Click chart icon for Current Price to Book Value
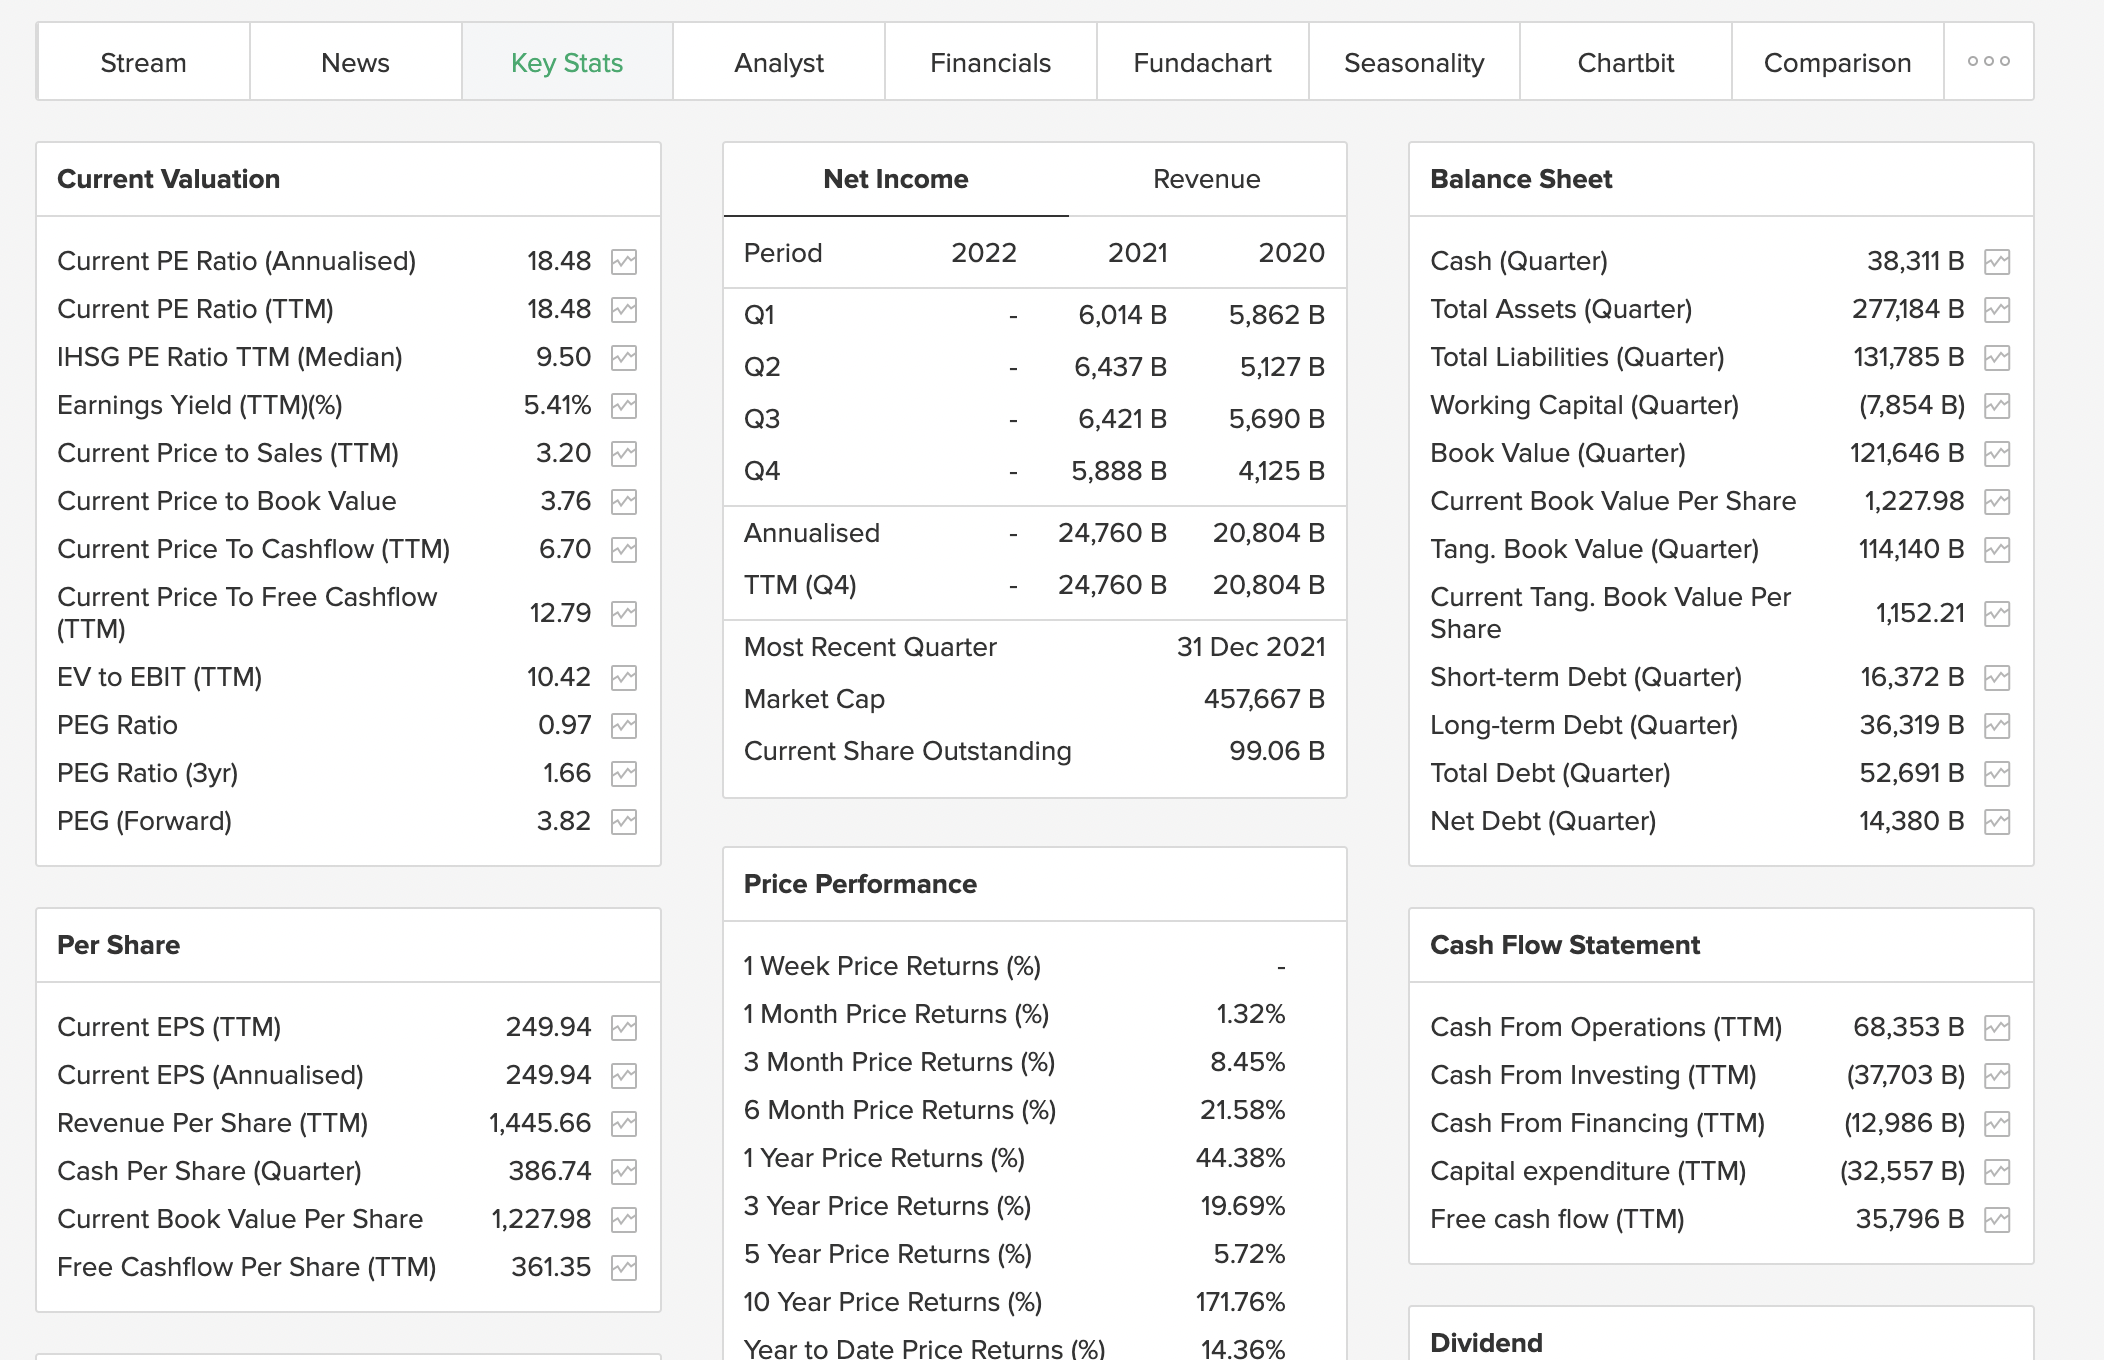Image resolution: width=2104 pixels, height=1360 pixels. tap(624, 502)
